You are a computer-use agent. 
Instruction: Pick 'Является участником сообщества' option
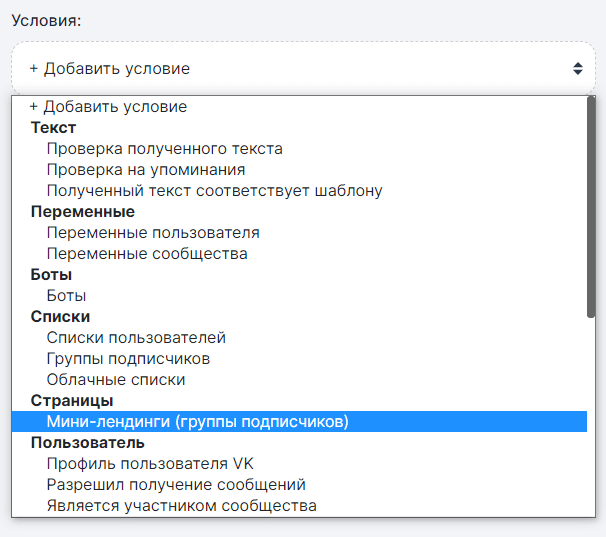coord(181,506)
